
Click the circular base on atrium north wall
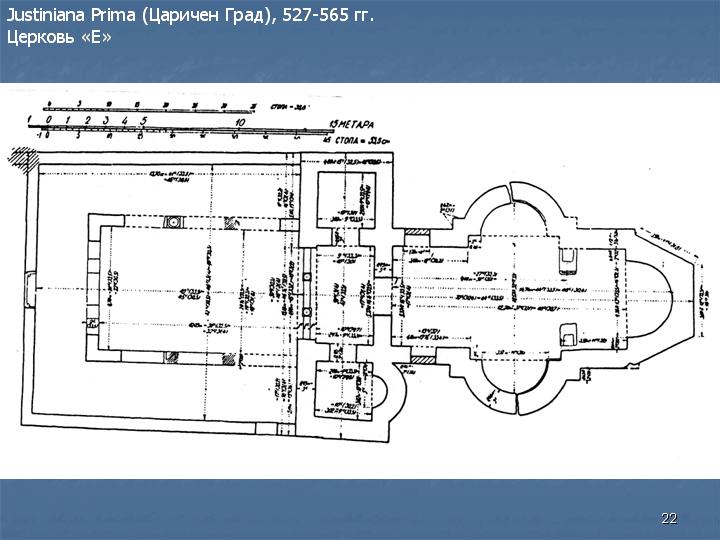171,221
